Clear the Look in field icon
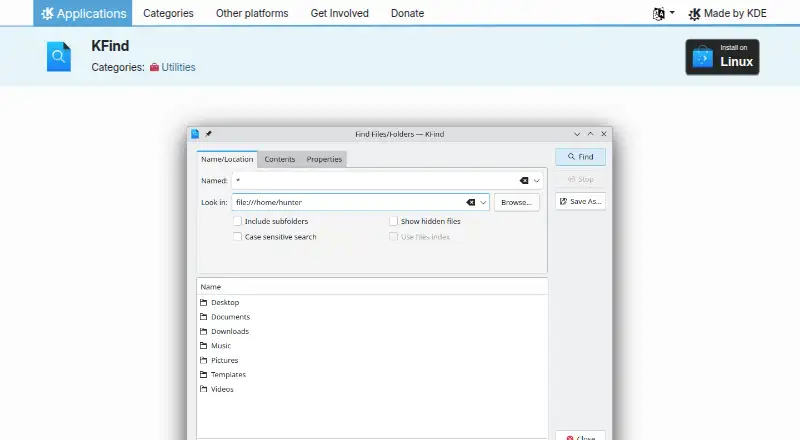Viewport: 800px width, 440px height. (x=470, y=202)
